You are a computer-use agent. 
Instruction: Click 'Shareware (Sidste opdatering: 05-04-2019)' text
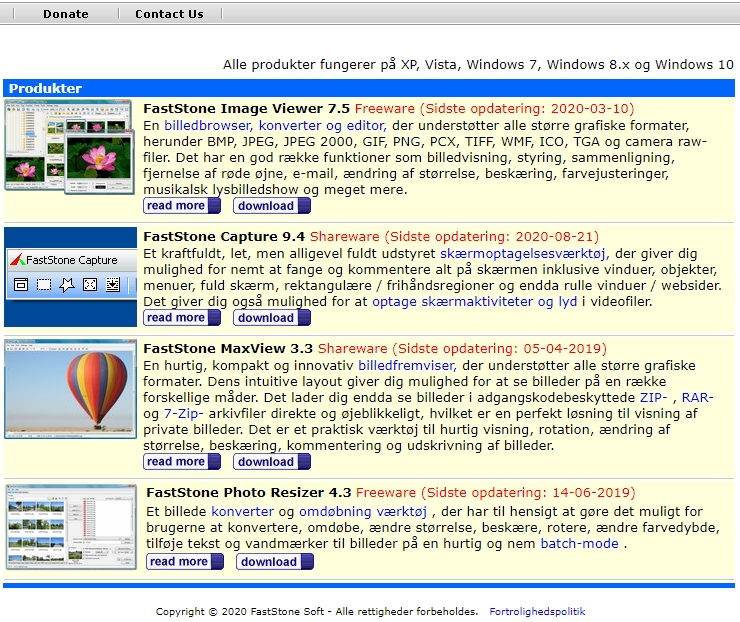[x=462, y=349]
